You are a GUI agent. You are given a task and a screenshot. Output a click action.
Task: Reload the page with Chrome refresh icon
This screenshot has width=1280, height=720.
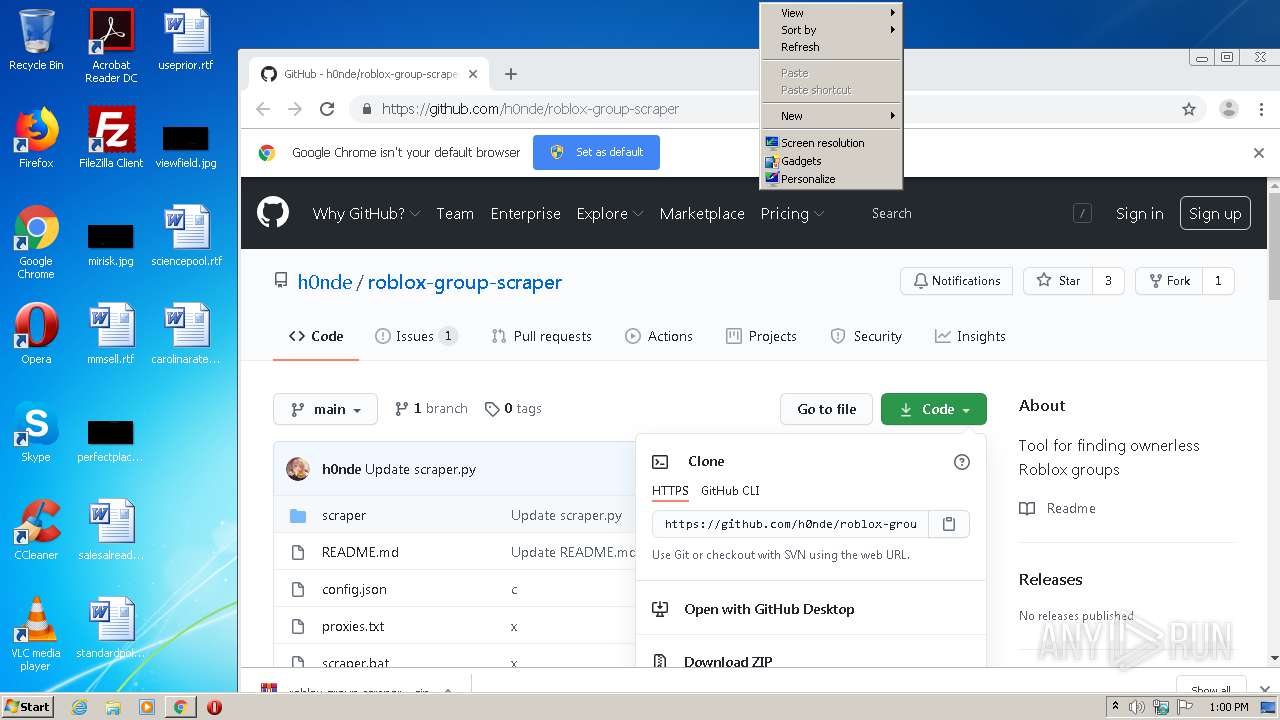click(x=327, y=109)
